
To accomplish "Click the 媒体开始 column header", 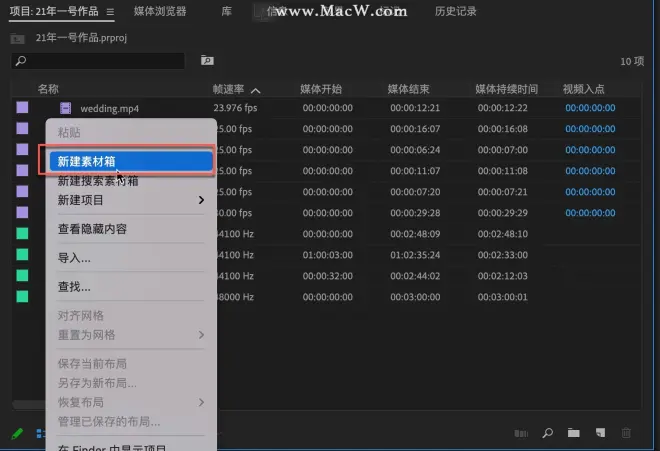I will [321, 89].
